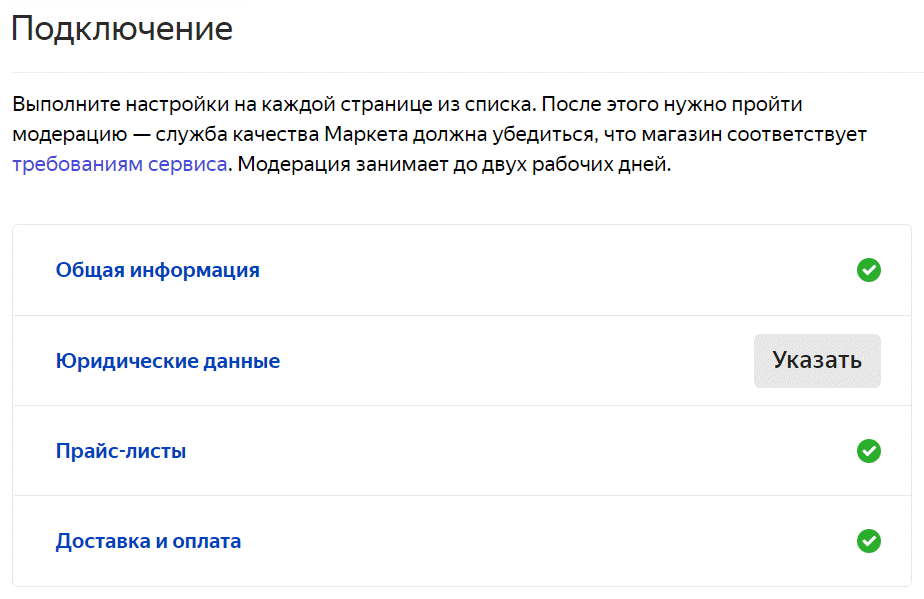The height and width of the screenshot is (599, 924).
Task: Click the phrase служба качества in the description
Action: 237,134
